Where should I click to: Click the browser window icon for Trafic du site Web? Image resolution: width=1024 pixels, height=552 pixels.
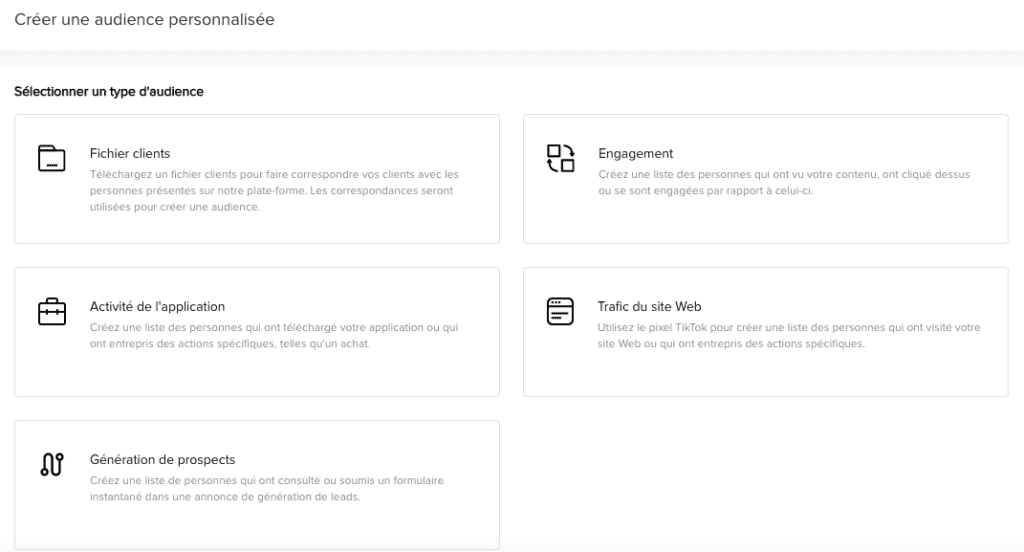pyautogui.click(x=560, y=311)
